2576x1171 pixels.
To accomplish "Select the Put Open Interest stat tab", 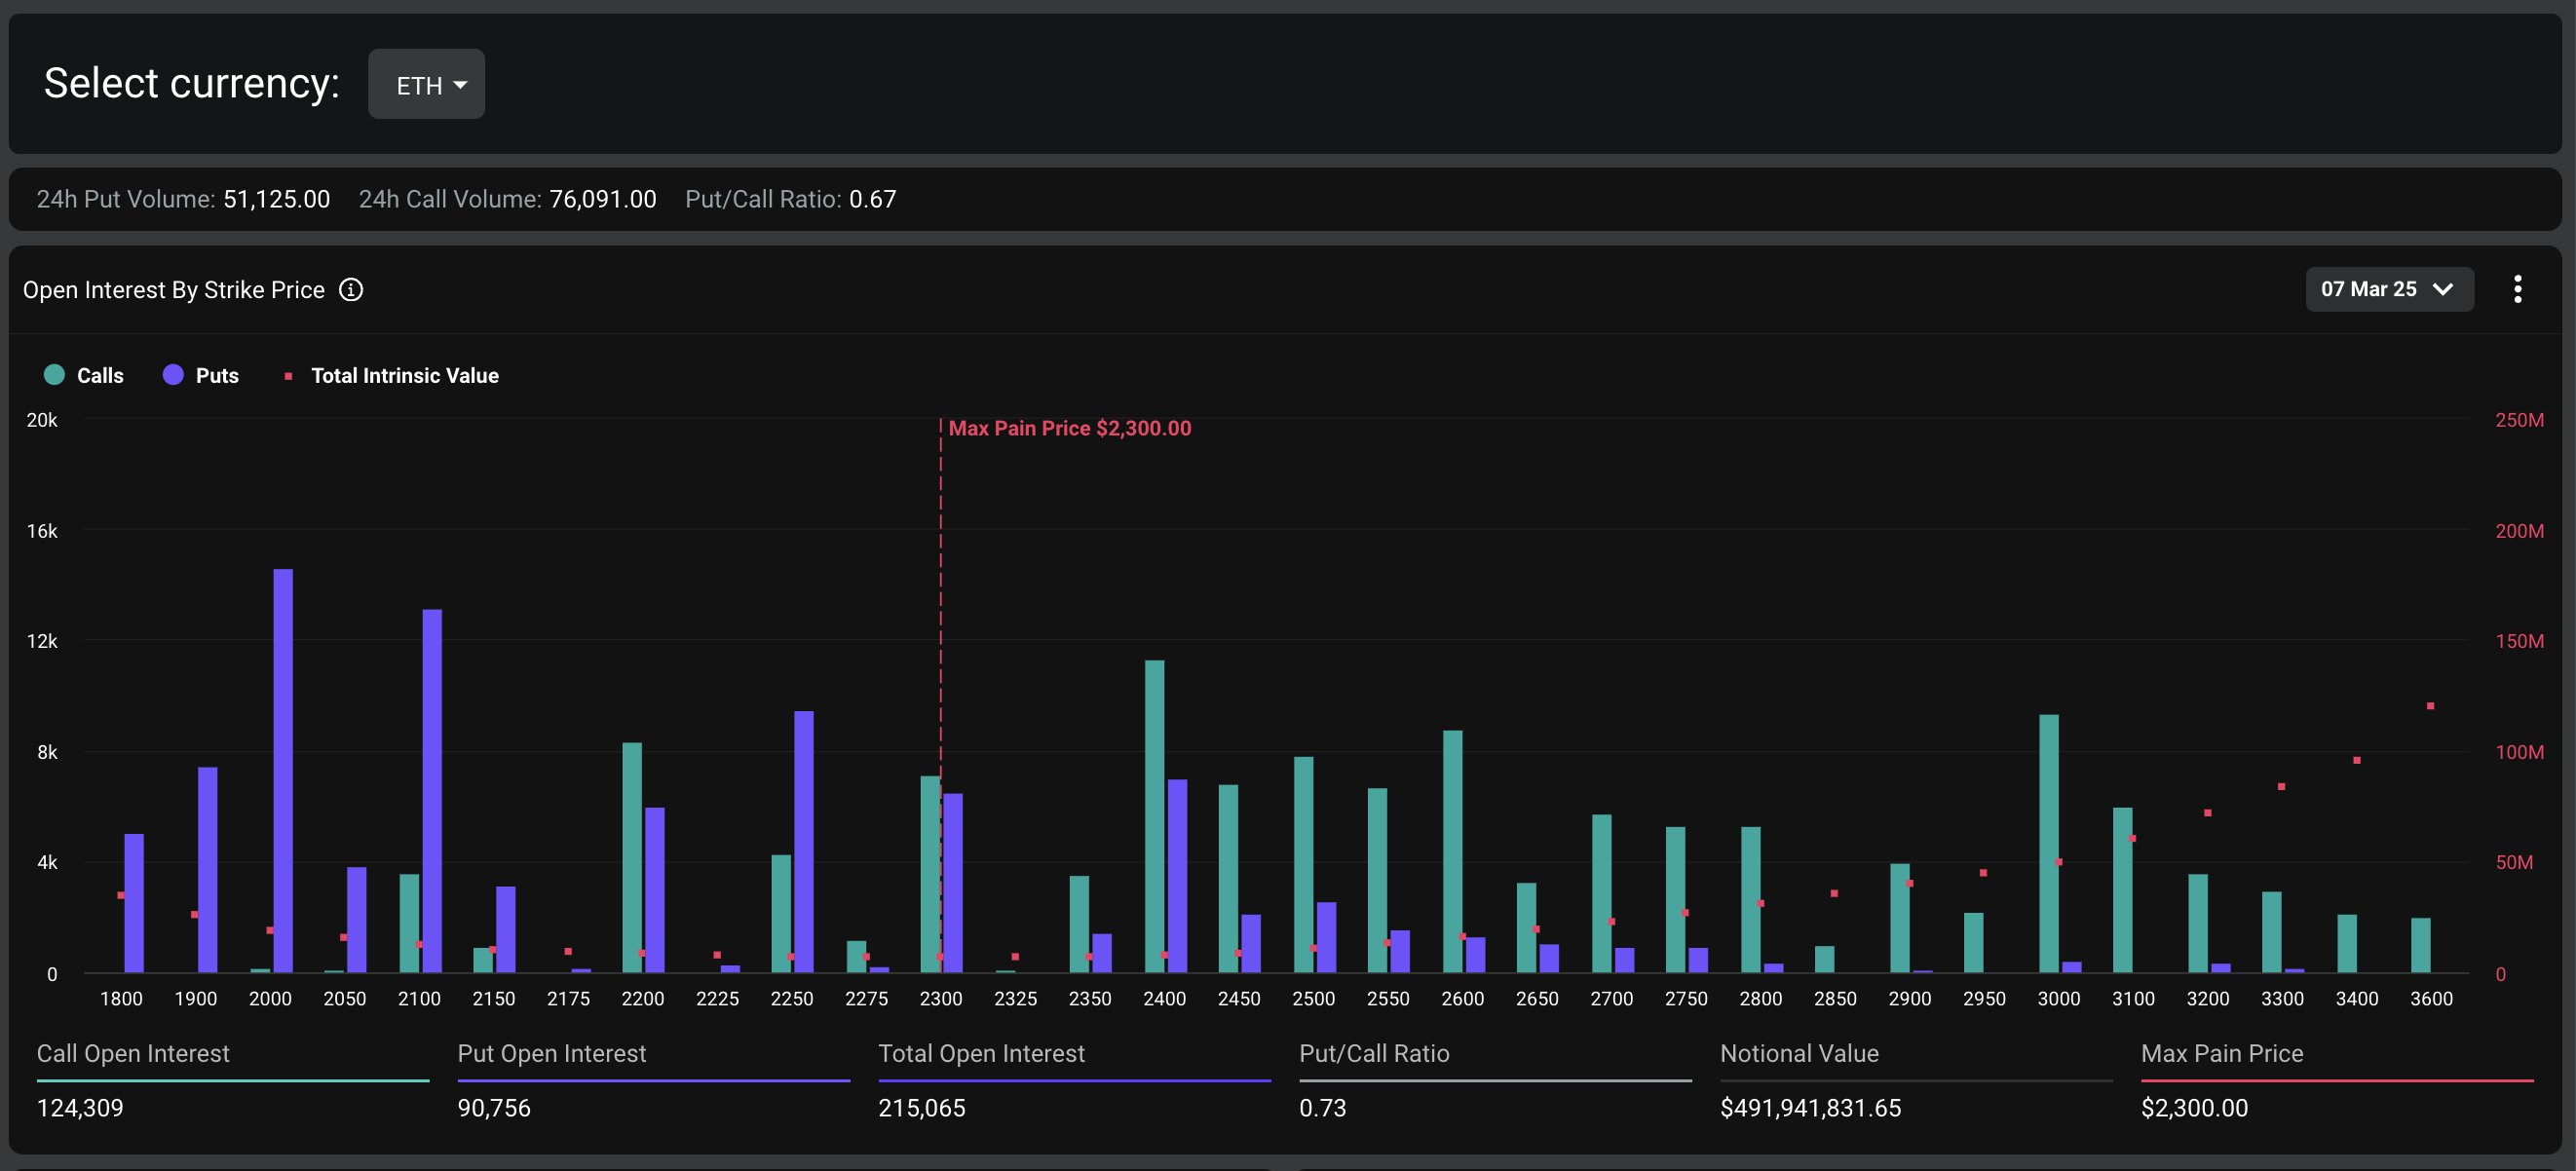I will coord(551,1053).
